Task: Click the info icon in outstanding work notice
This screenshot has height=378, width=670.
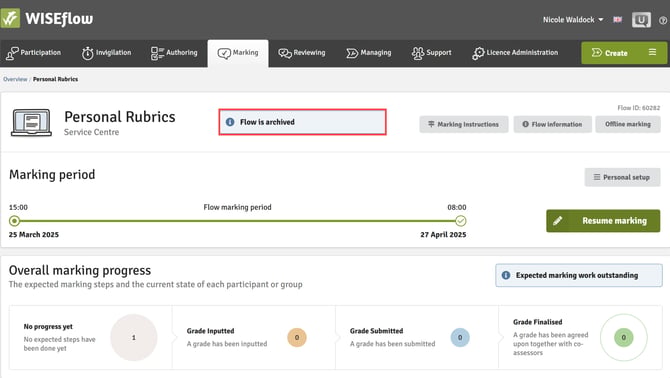Action: point(506,275)
